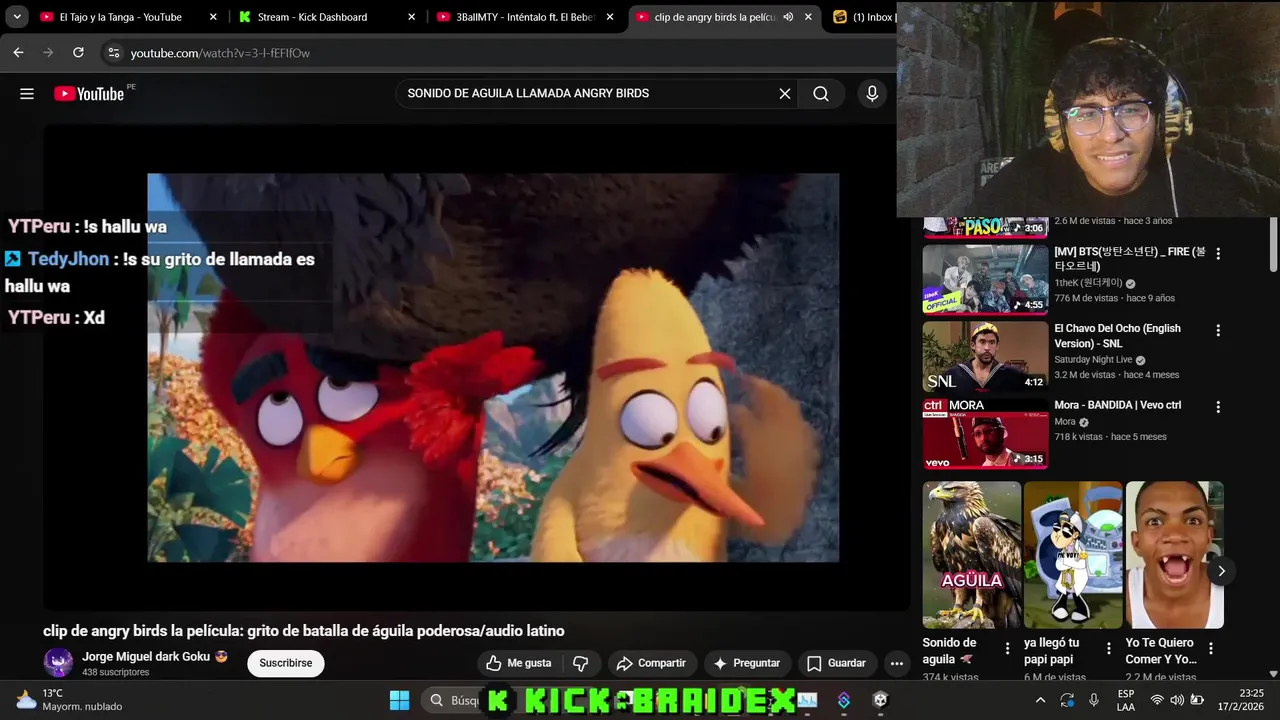Open options for El Chavo Del Ocho video
The image size is (1280, 720).
tap(1218, 331)
